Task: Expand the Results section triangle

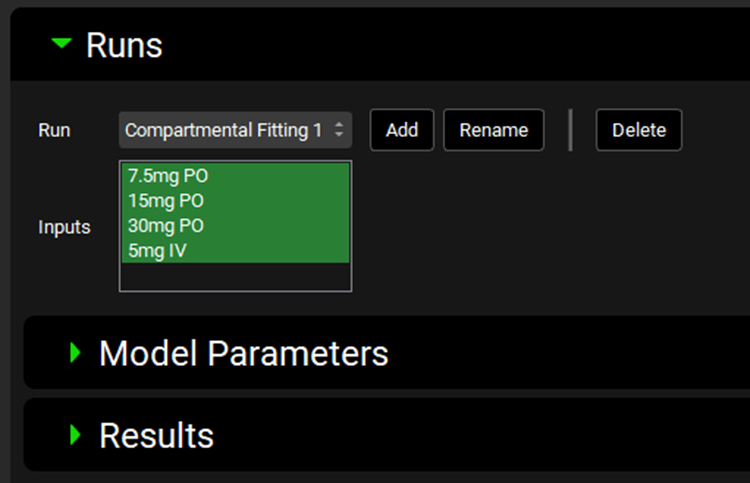Action: [73, 435]
